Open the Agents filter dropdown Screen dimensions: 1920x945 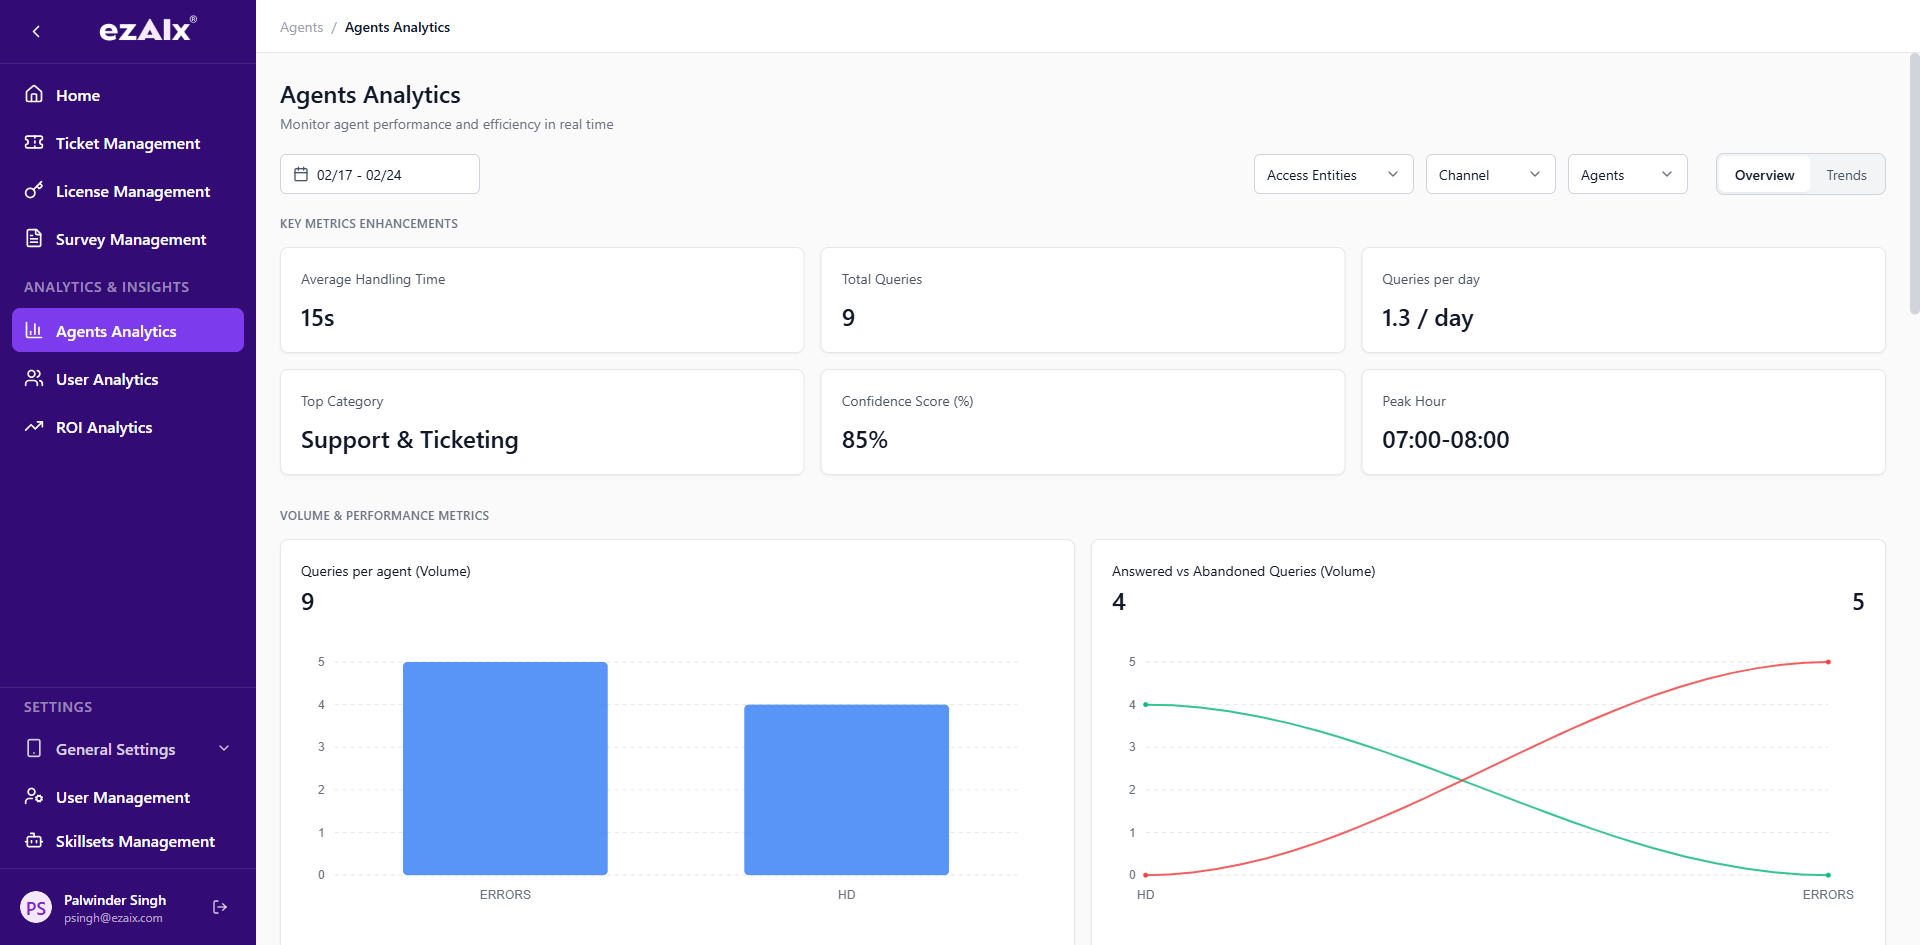pos(1627,174)
